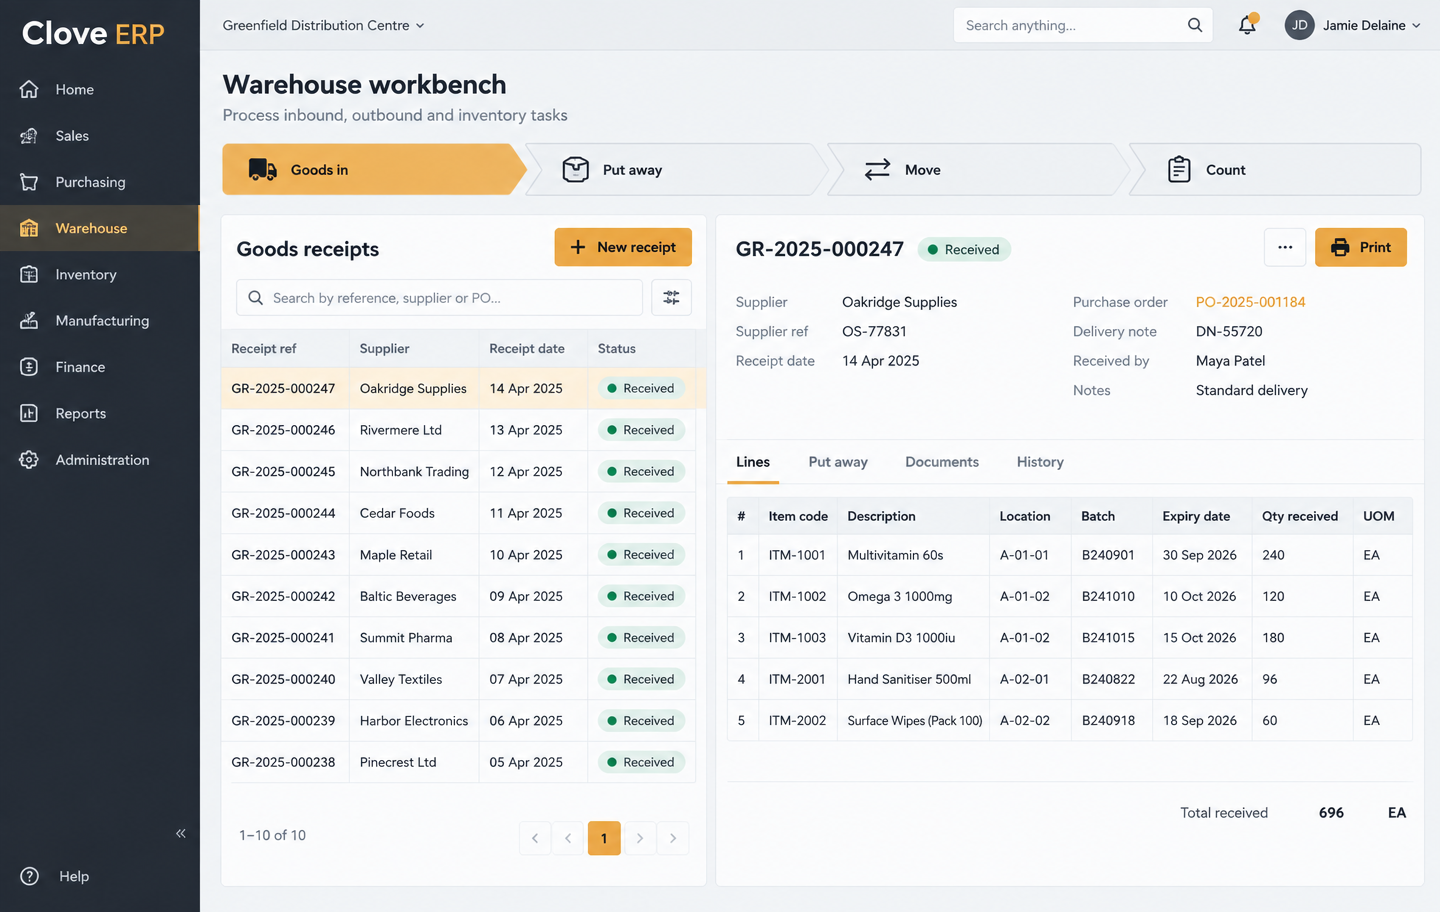
Task: Open Finance section
Action: pyautogui.click(x=100, y=367)
